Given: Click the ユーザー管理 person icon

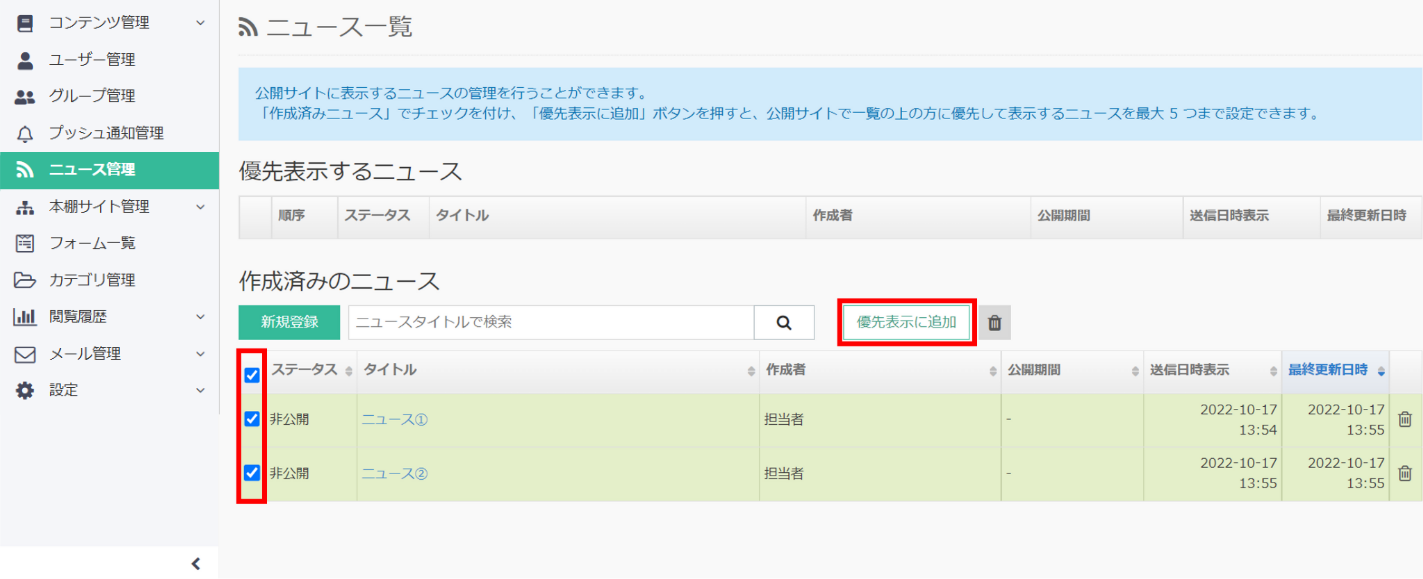Looking at the screenshot, I should point(26,60).
